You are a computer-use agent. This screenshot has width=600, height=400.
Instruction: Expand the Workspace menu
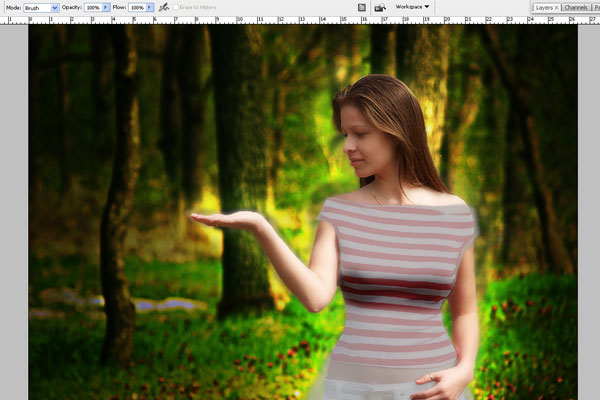point(412,7)
